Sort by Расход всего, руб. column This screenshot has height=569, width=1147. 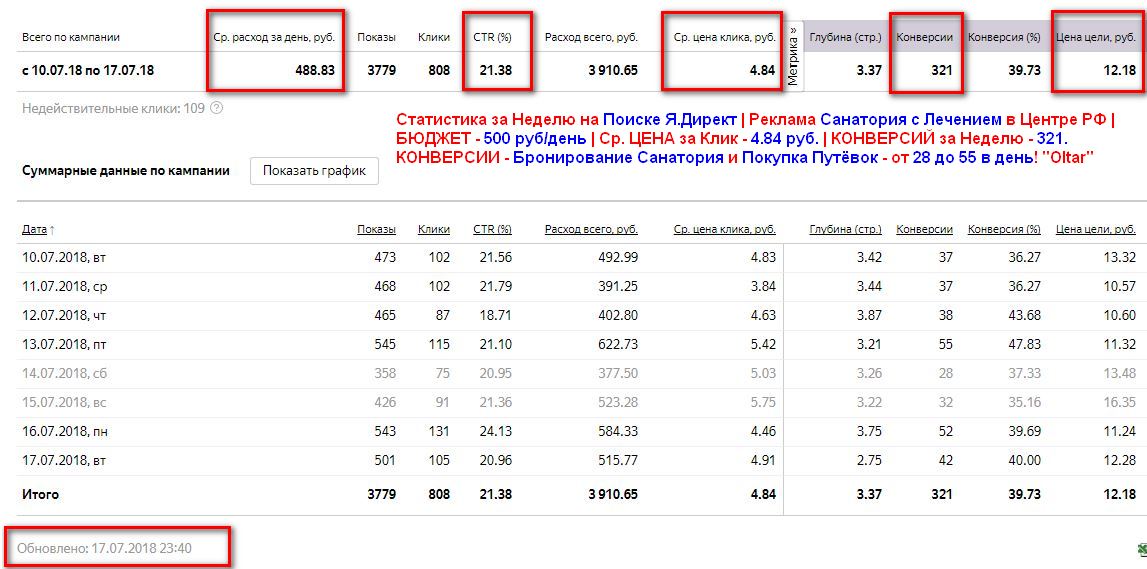point(591,230)
